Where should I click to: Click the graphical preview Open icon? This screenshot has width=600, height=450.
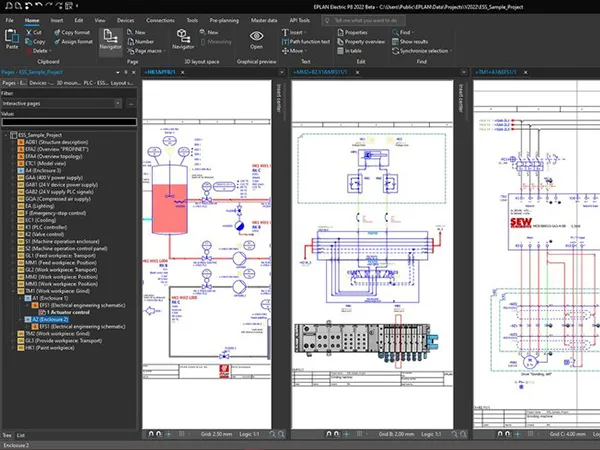257,38
